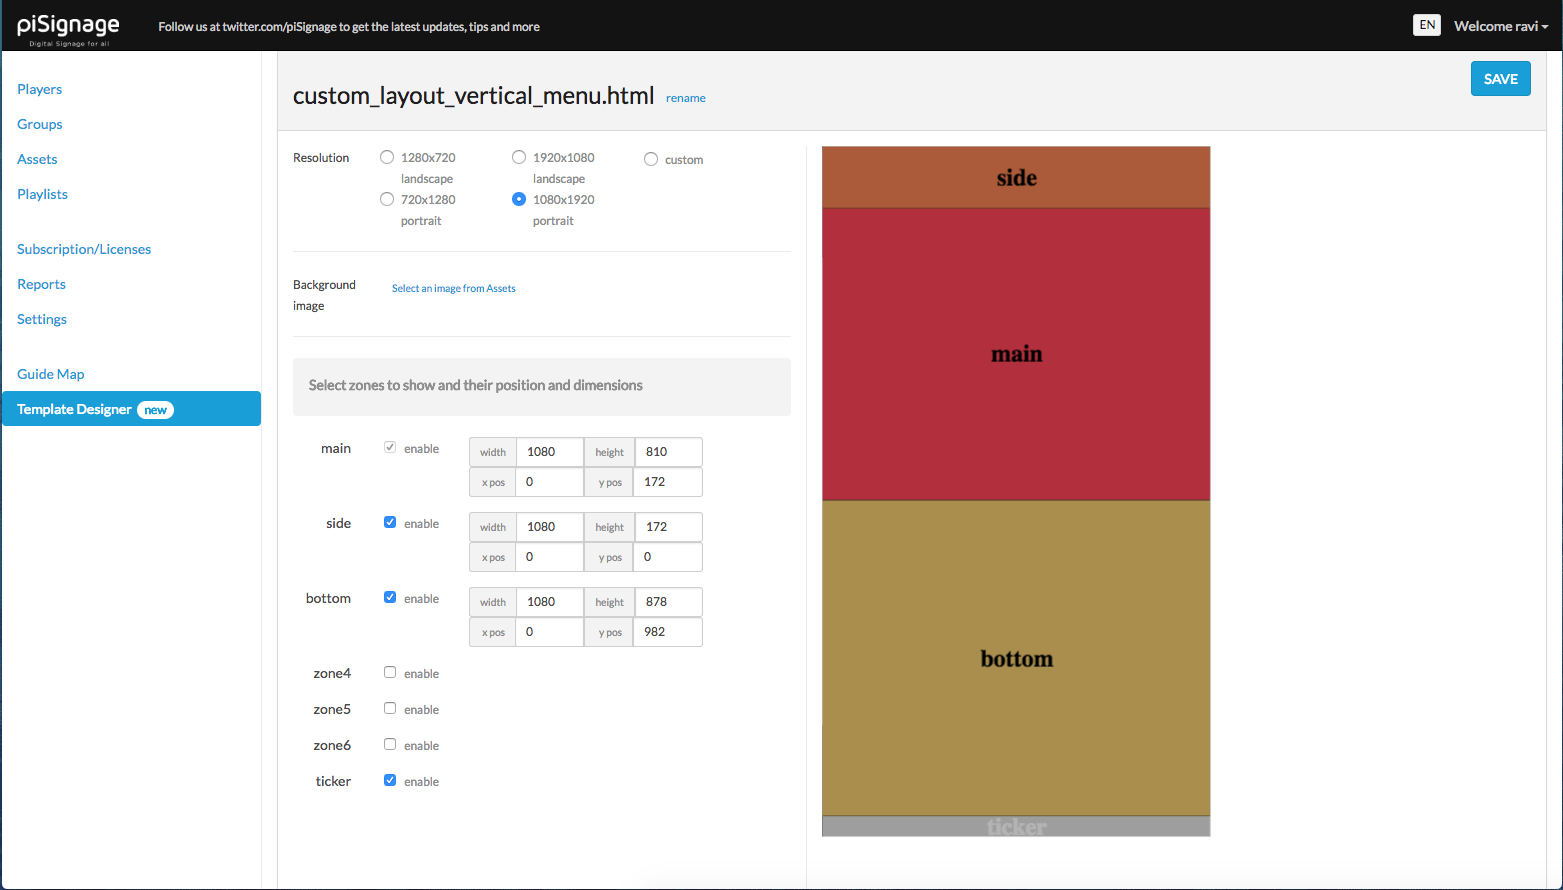
Task: Open the Players page
Action: [x=40, y=89]
